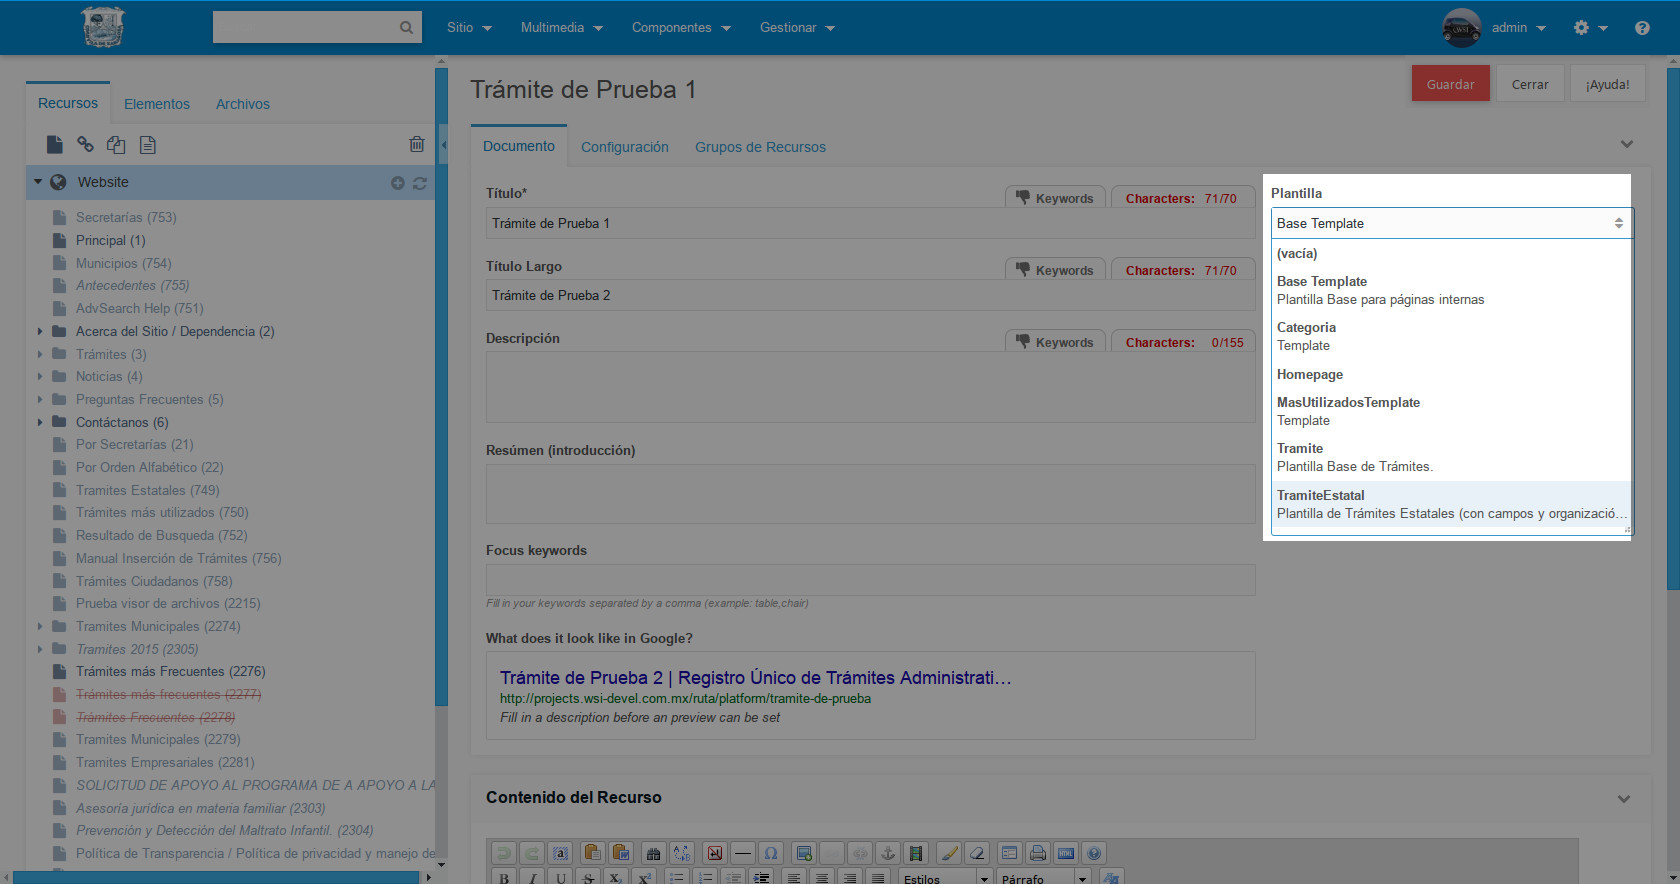Open the Trámites más Frecuentes (2276) resource

click(x=170, y=671)
